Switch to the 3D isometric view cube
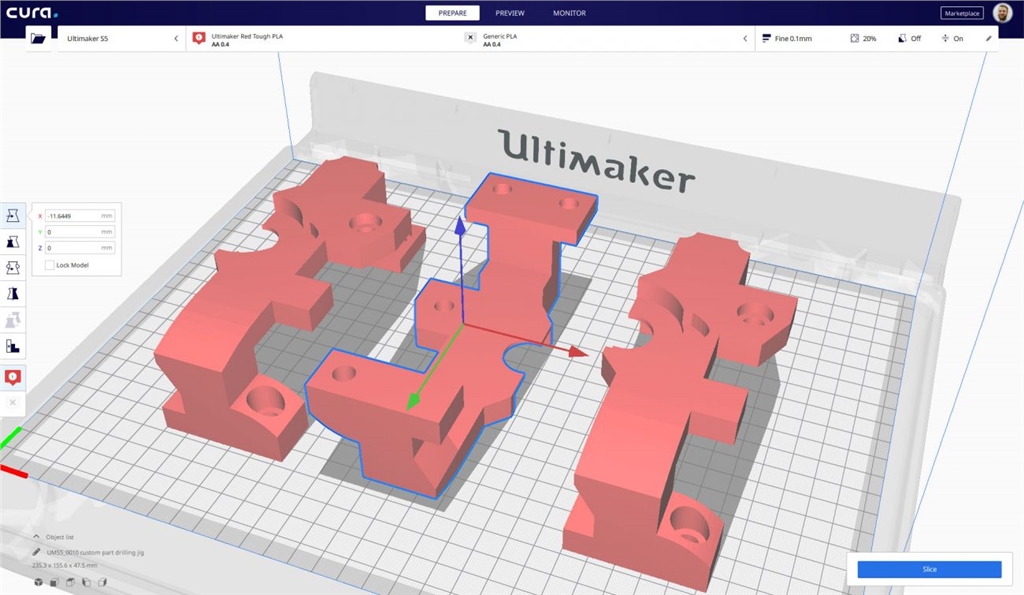Viewport: 1024px width, 595px height. [38, 582]
